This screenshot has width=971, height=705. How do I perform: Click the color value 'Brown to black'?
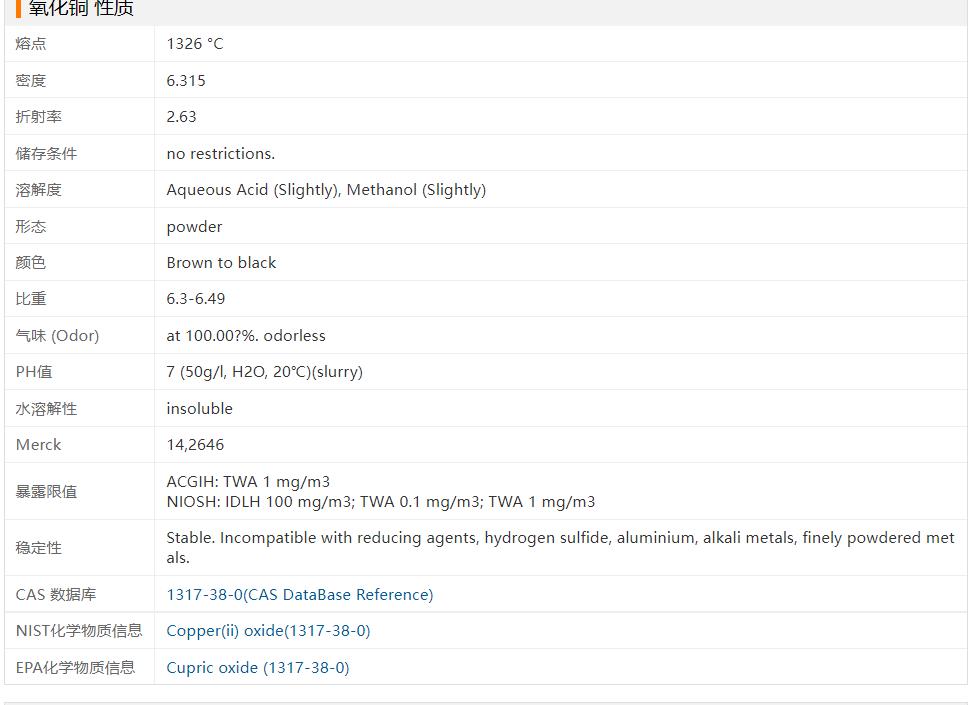tap(221, 263)
